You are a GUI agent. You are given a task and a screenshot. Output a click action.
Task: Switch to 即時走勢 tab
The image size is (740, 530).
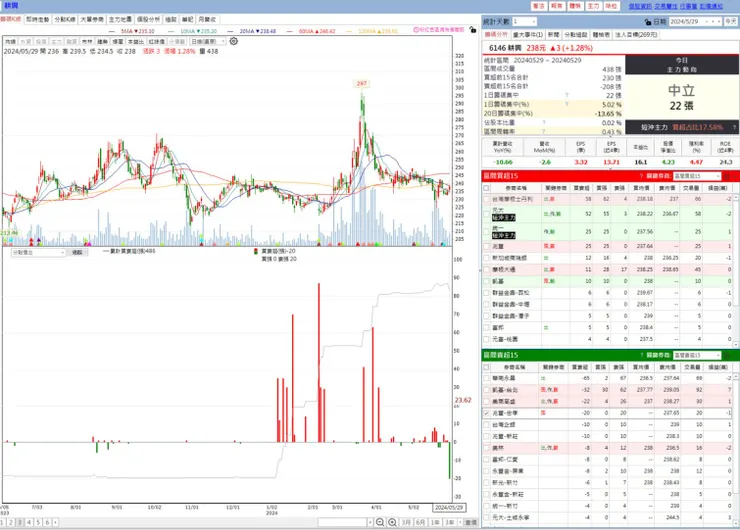37,19
